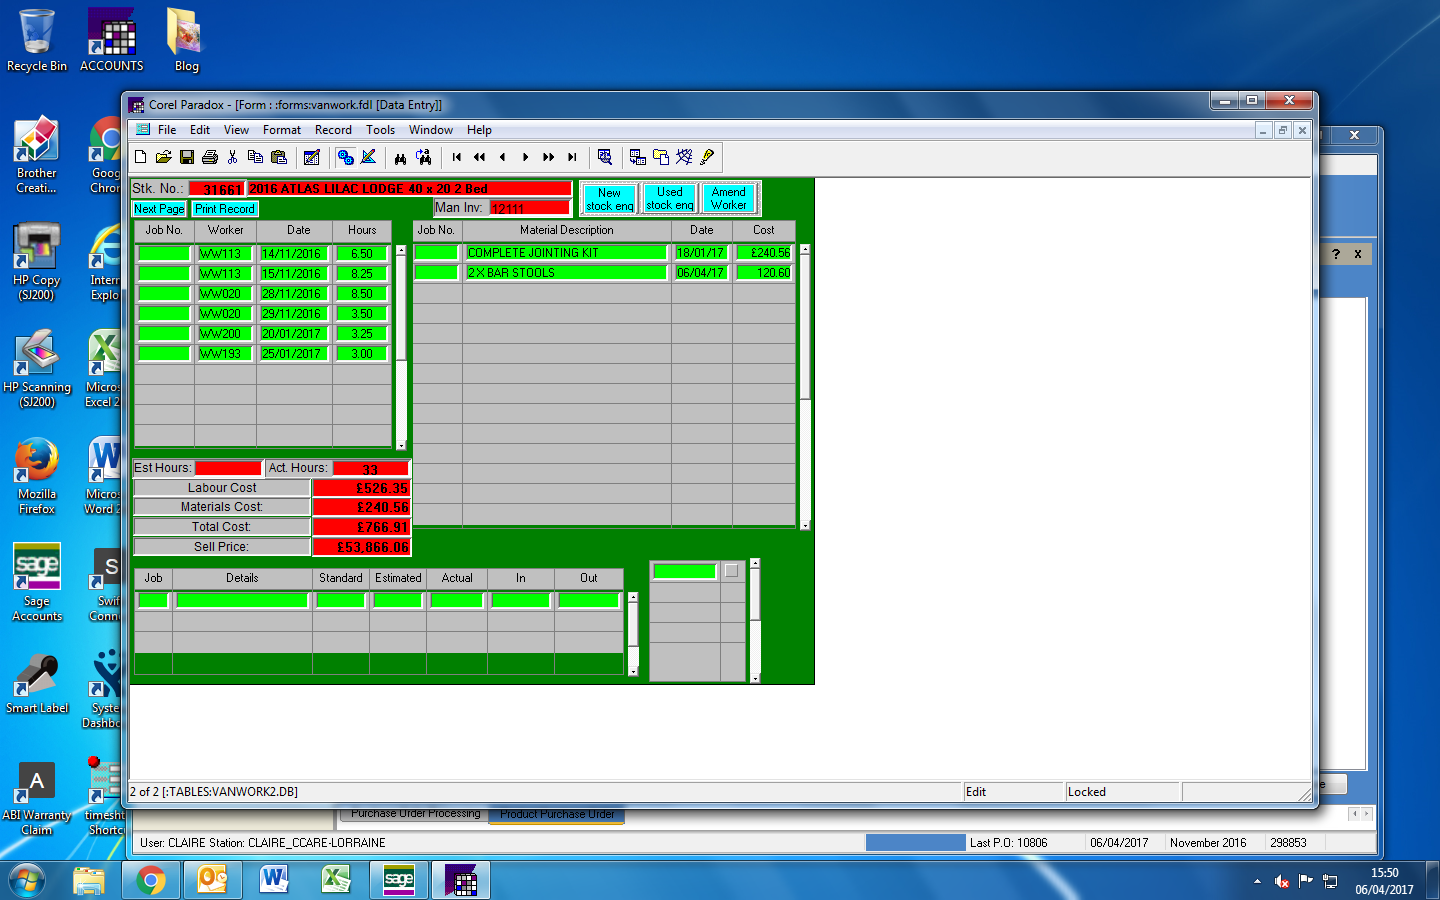The height and width of the screenshot is (900, 1440).
Task: Click the Print Record button
Action: tap(225, 209)
